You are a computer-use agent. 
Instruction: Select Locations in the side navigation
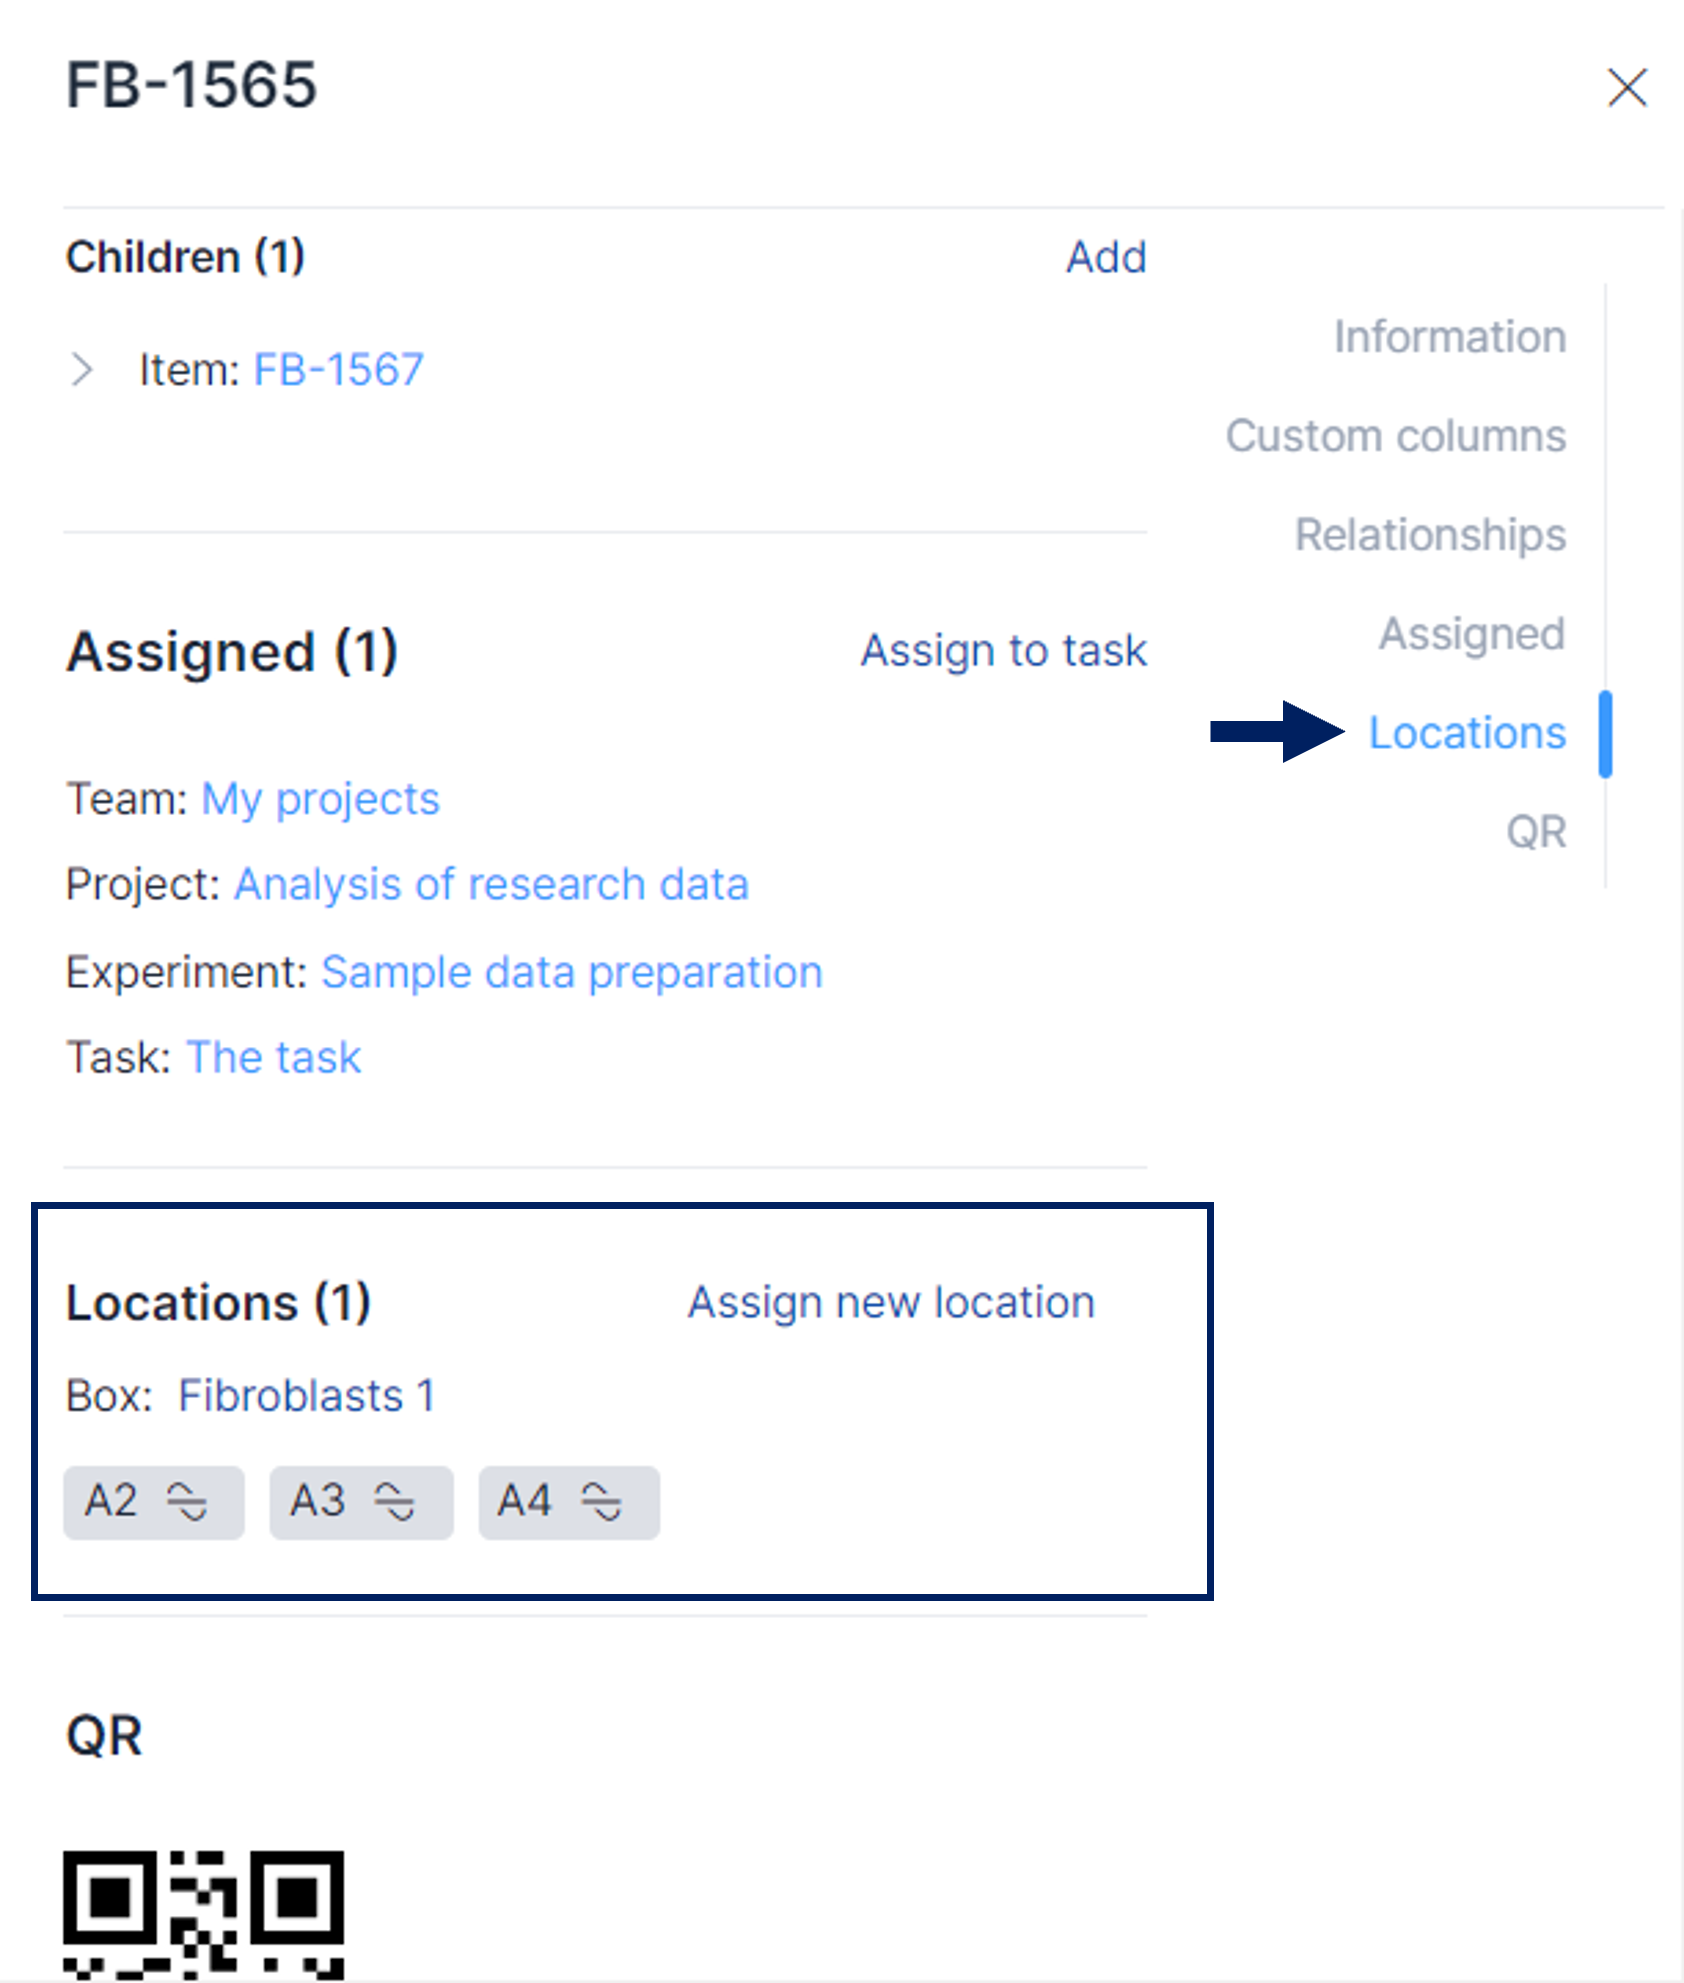1466,733
